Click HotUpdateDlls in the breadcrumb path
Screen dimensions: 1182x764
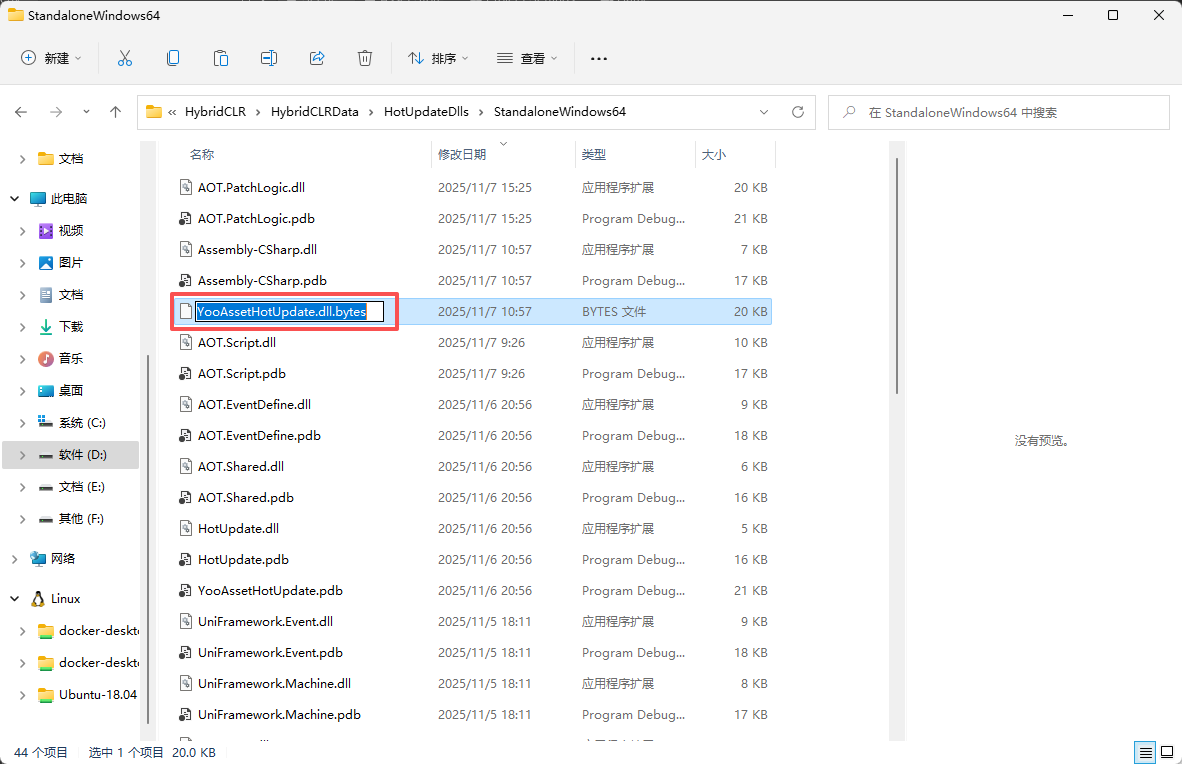(x=426, y=112)
